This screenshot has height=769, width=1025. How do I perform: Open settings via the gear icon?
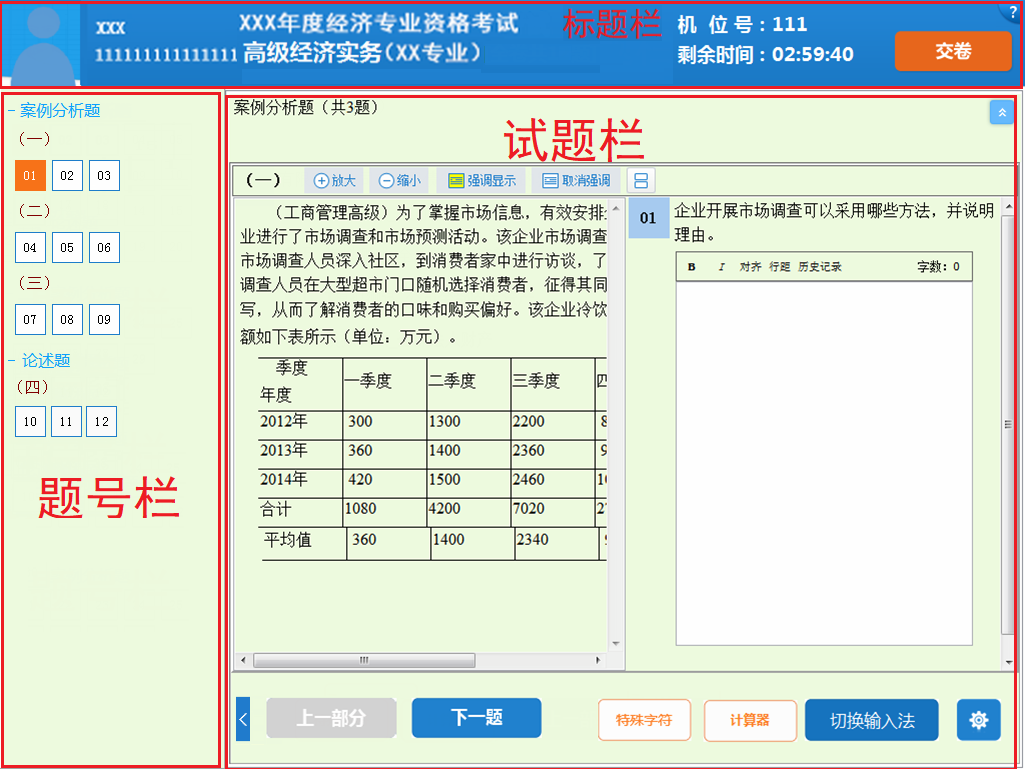[x=978, y=719]
